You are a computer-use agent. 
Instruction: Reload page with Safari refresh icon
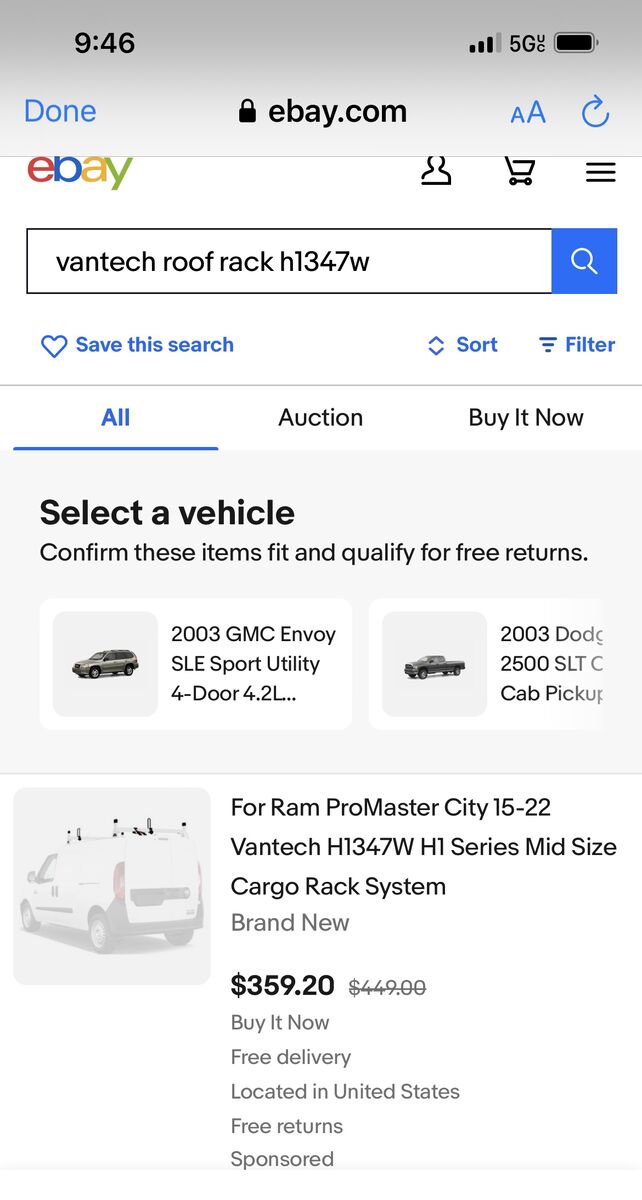pyautogui.click(x=595, y=112)
